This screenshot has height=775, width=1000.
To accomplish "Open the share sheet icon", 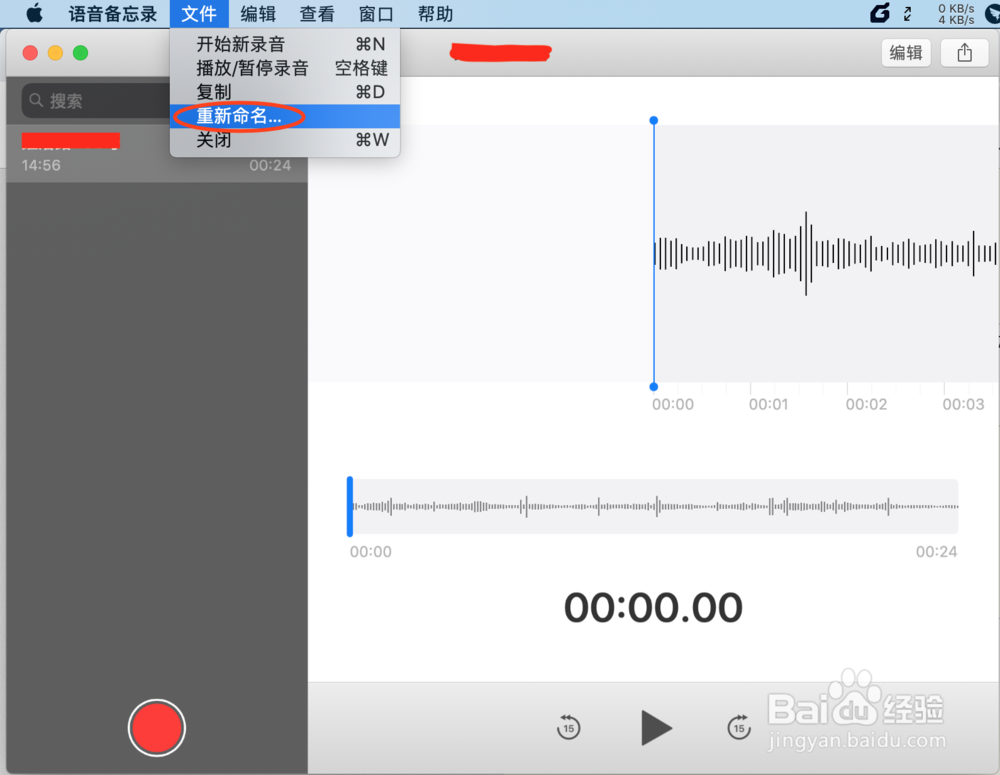I will [963, 52].
